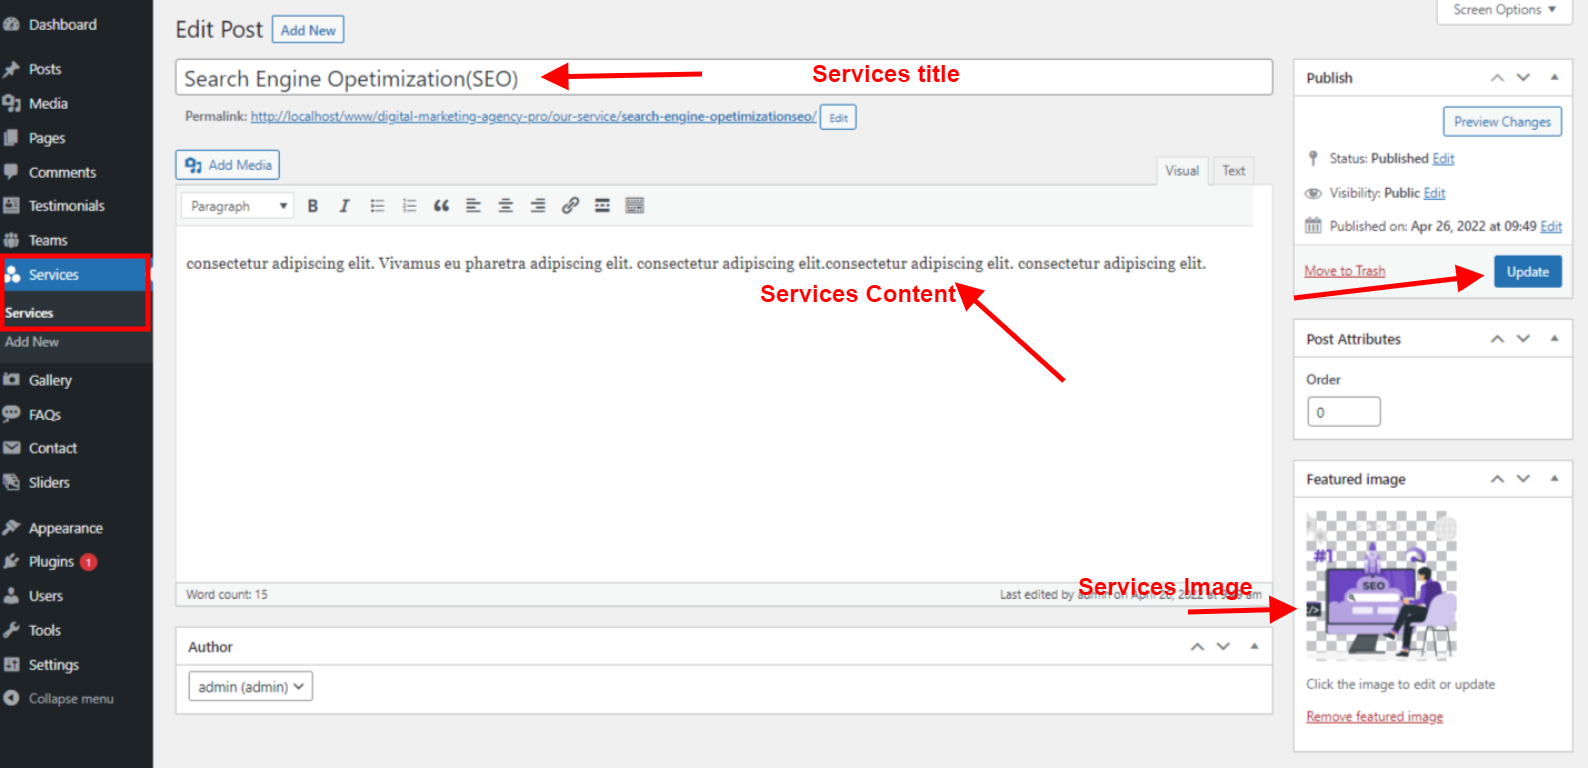Insert or edit link icon

click(570, 206)
